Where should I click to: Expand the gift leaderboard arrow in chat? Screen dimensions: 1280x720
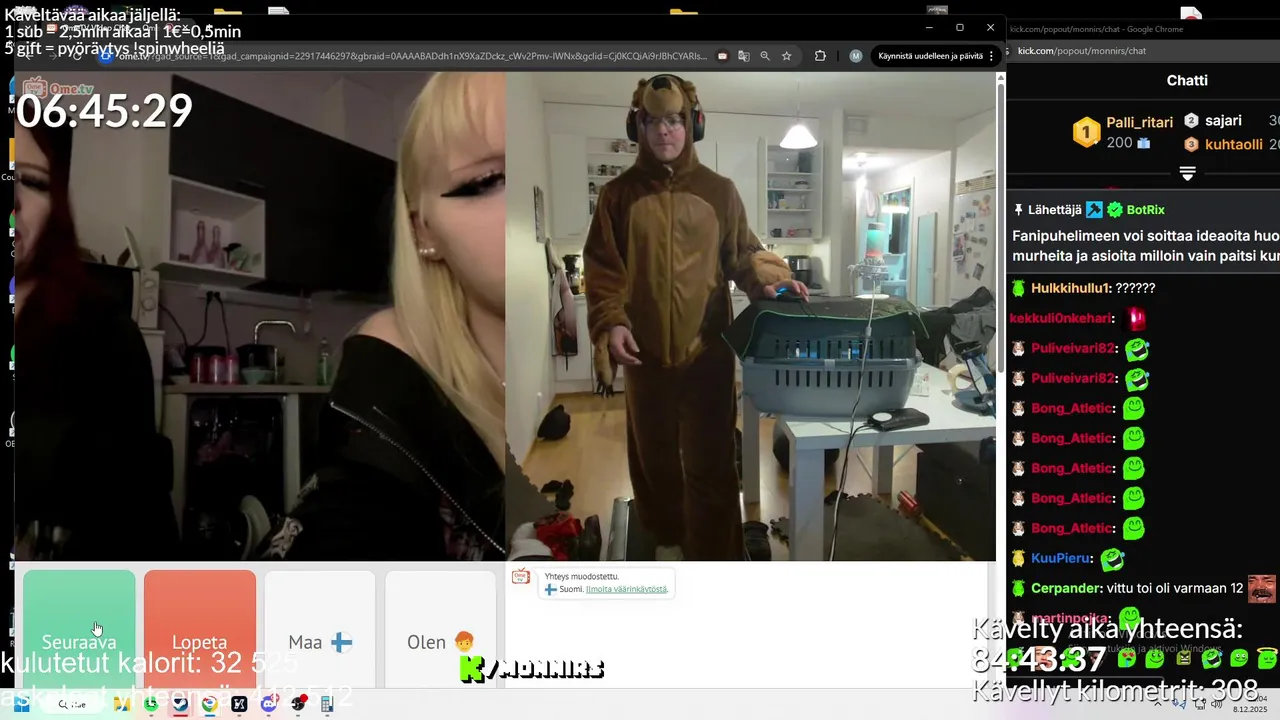(1187, 173)
